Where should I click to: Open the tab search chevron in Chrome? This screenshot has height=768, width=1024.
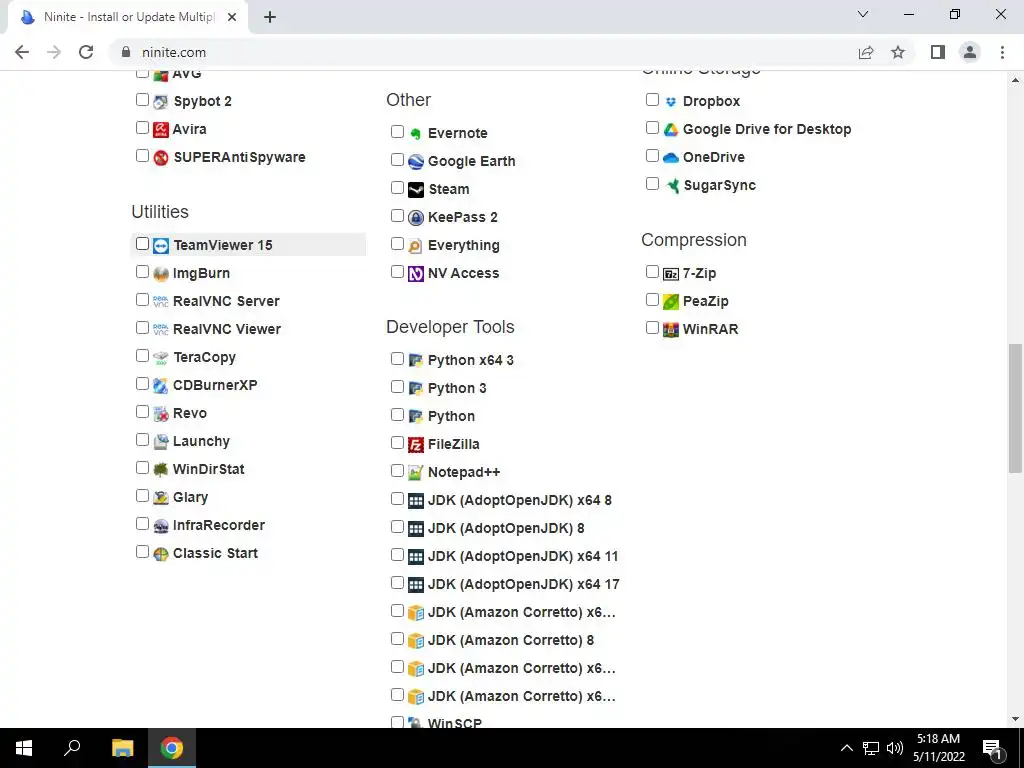(x=863, y=14)
